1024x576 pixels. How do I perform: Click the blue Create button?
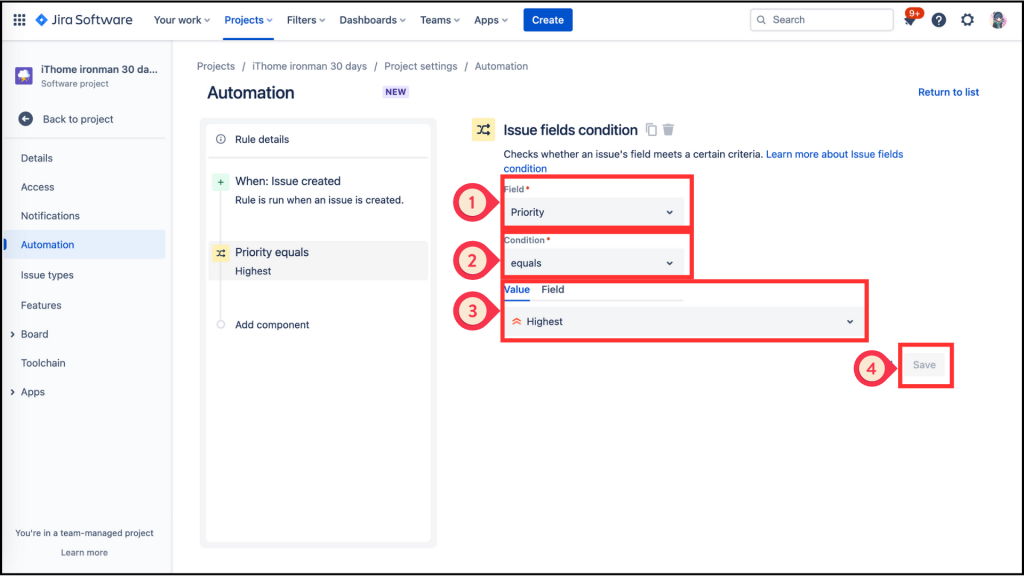[x=548, y=20]
